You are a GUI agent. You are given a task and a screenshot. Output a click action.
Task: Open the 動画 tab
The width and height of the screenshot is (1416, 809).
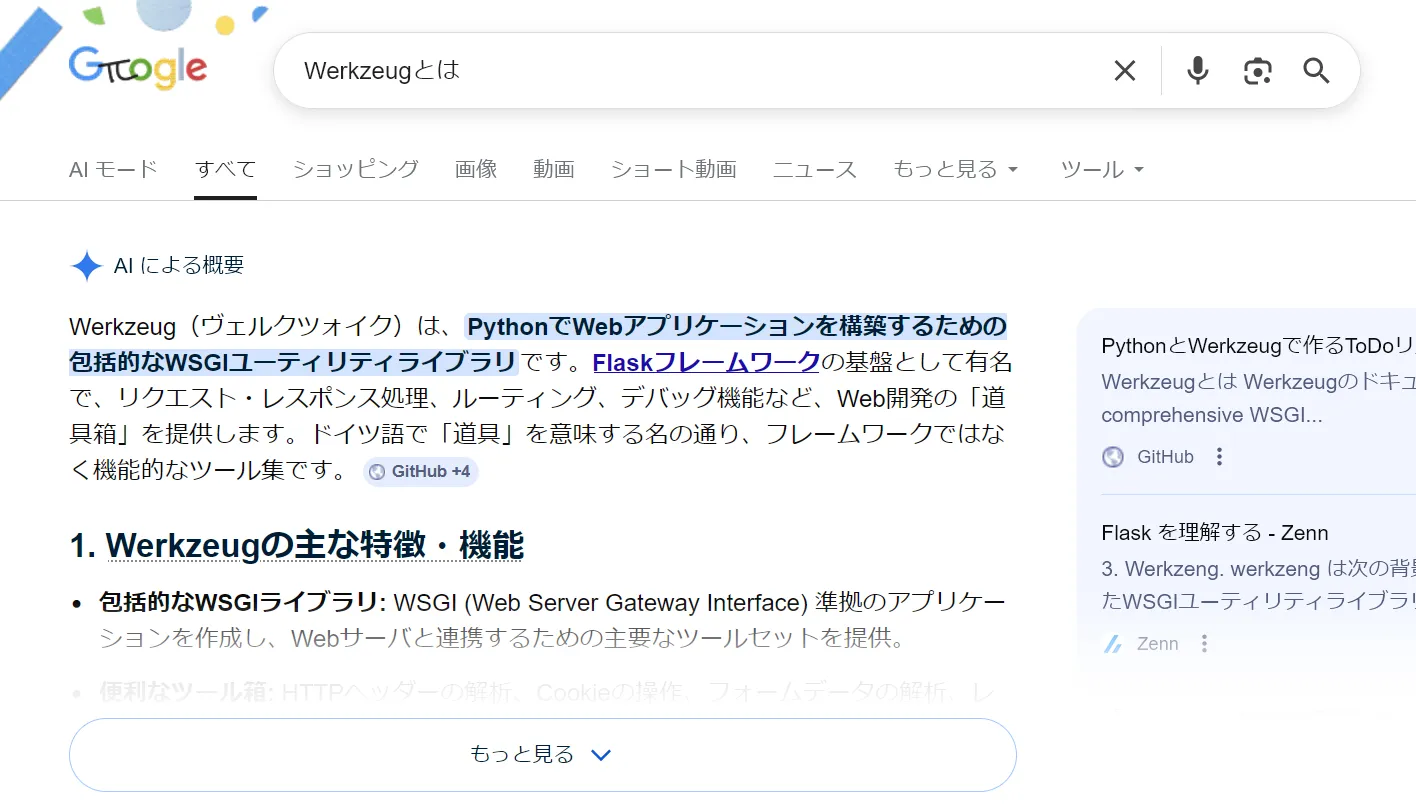pyautogui.click(x=554, y=169)
